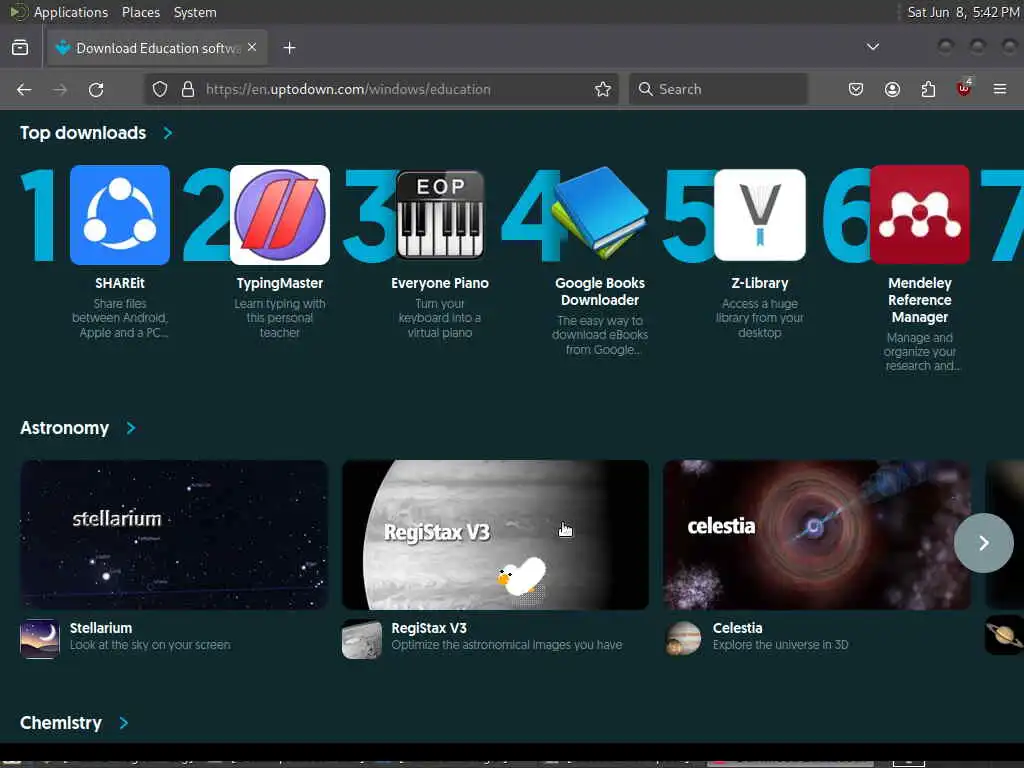
Task: Click the site security padlock icon
Action: pos(188,89)
